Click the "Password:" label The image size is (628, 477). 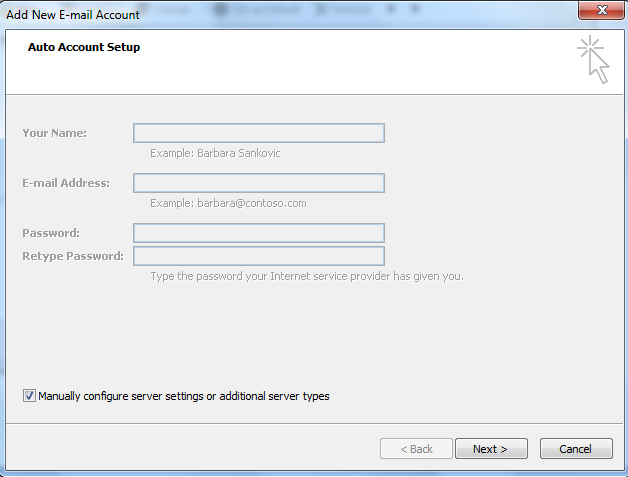pyautogui.click(x=51, y=233)
